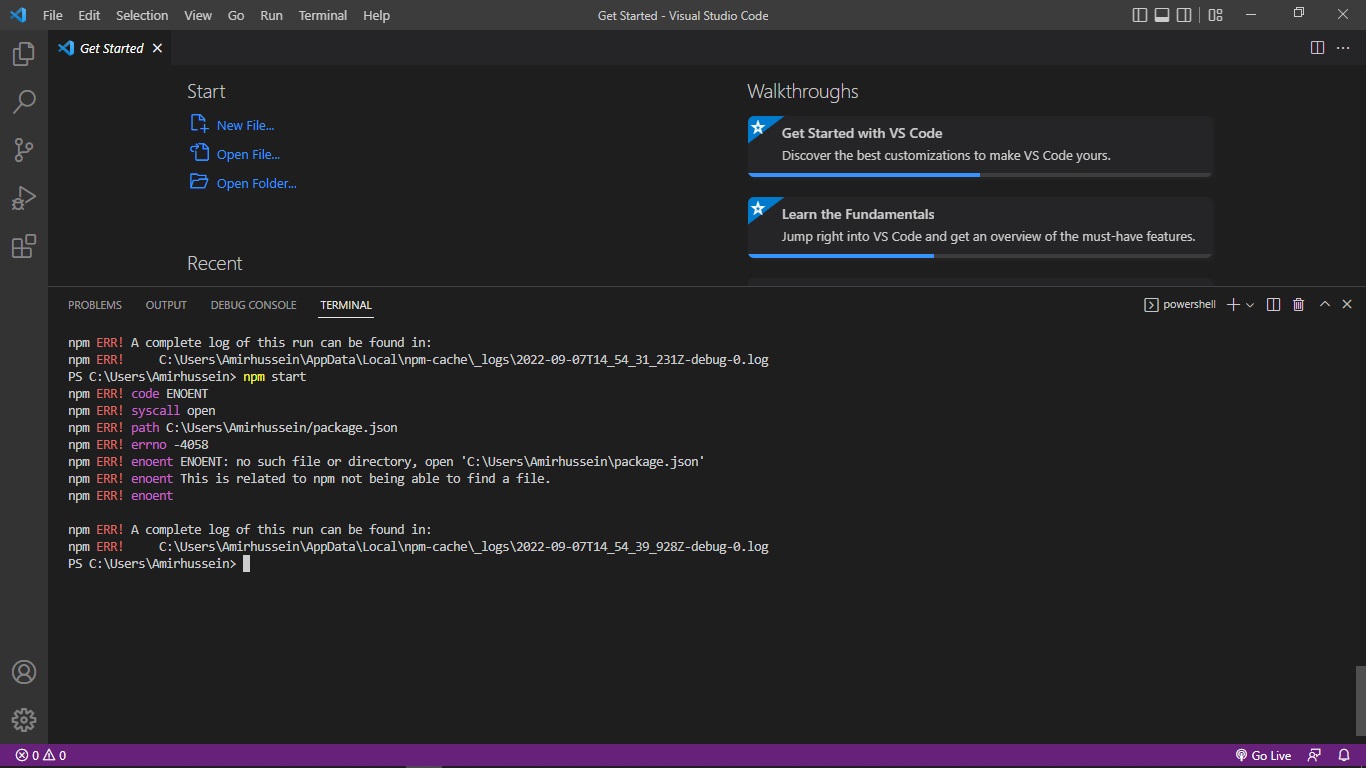The width and height of the screenshot is (1366, 768).
Task: Open the Edit menu
Action: point(89,15)
